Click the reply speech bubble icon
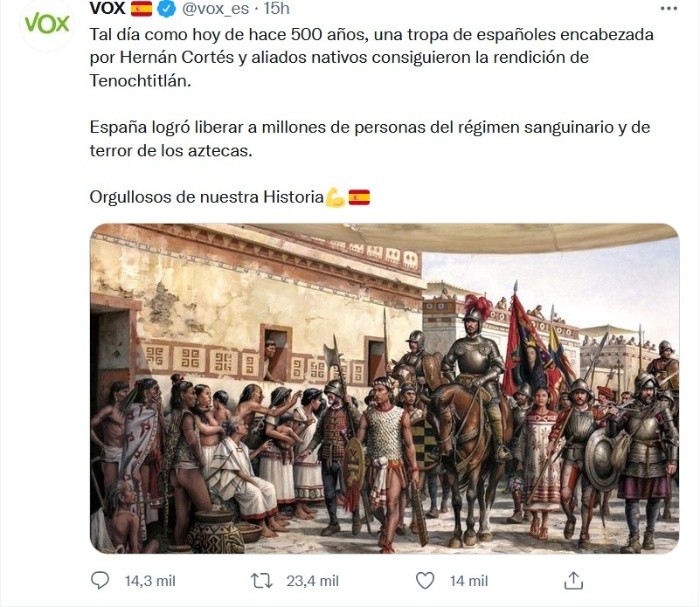Screen dimensions: 700x607 tap(100, 581)
